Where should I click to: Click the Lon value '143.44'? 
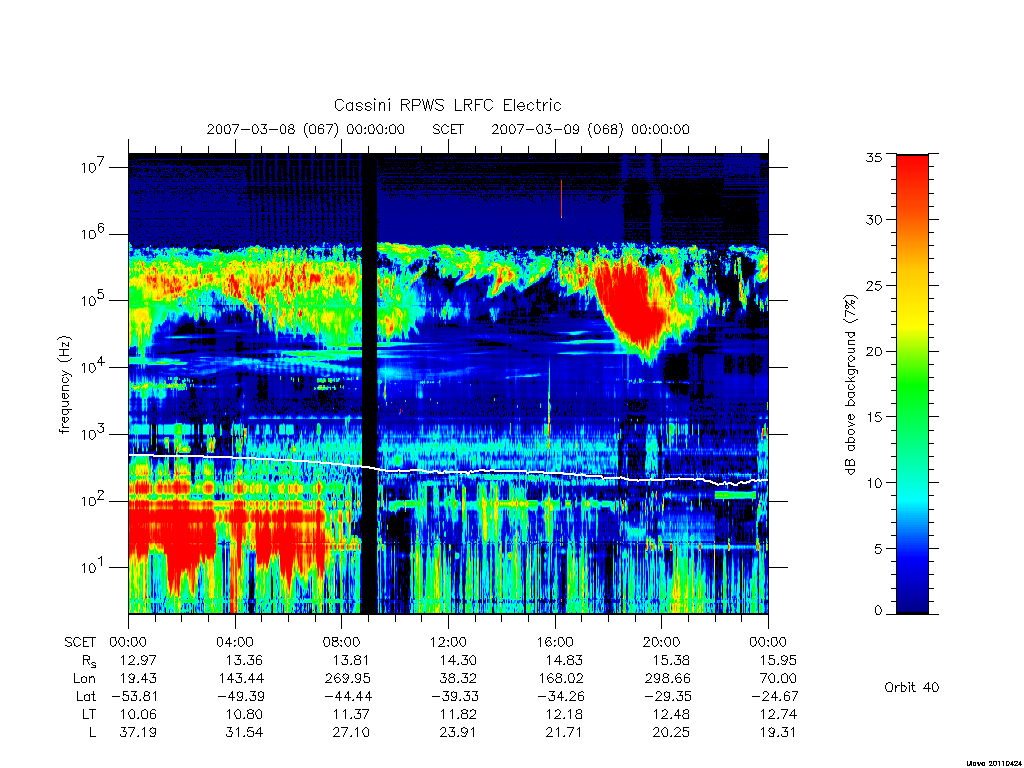(x=241, y=679)
